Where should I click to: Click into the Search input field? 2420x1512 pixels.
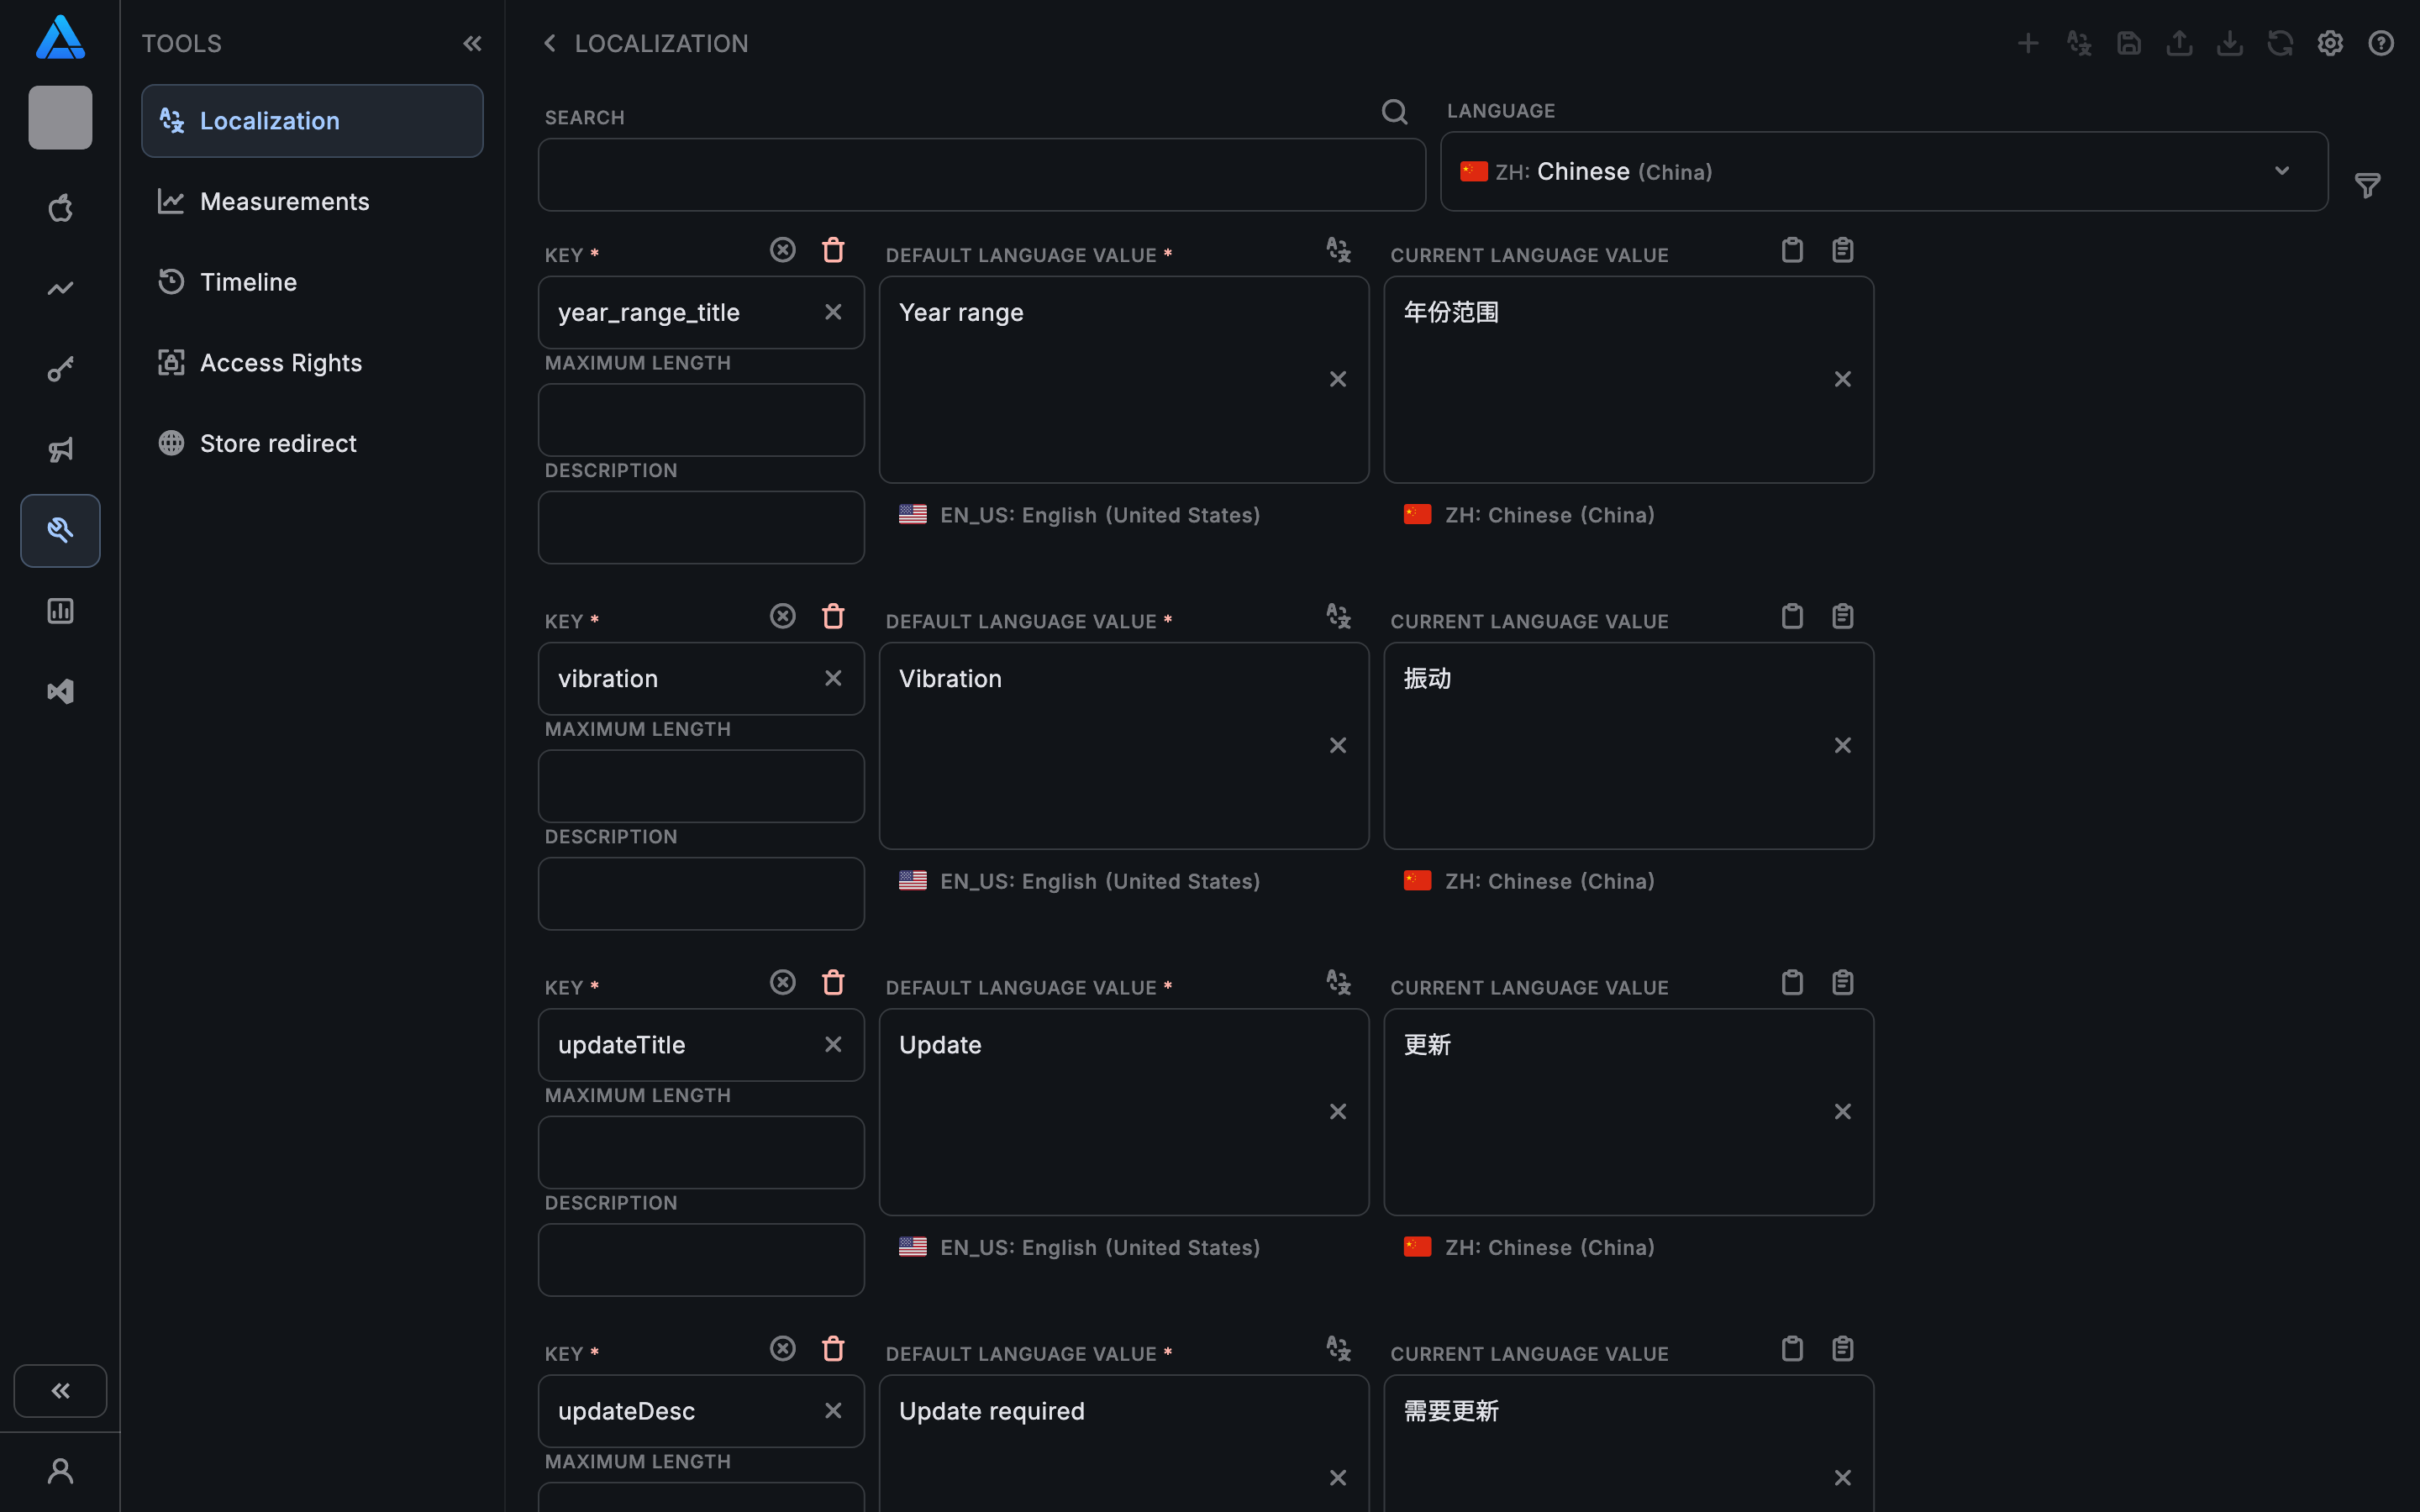pyautogui.click(x=980, y=175)
